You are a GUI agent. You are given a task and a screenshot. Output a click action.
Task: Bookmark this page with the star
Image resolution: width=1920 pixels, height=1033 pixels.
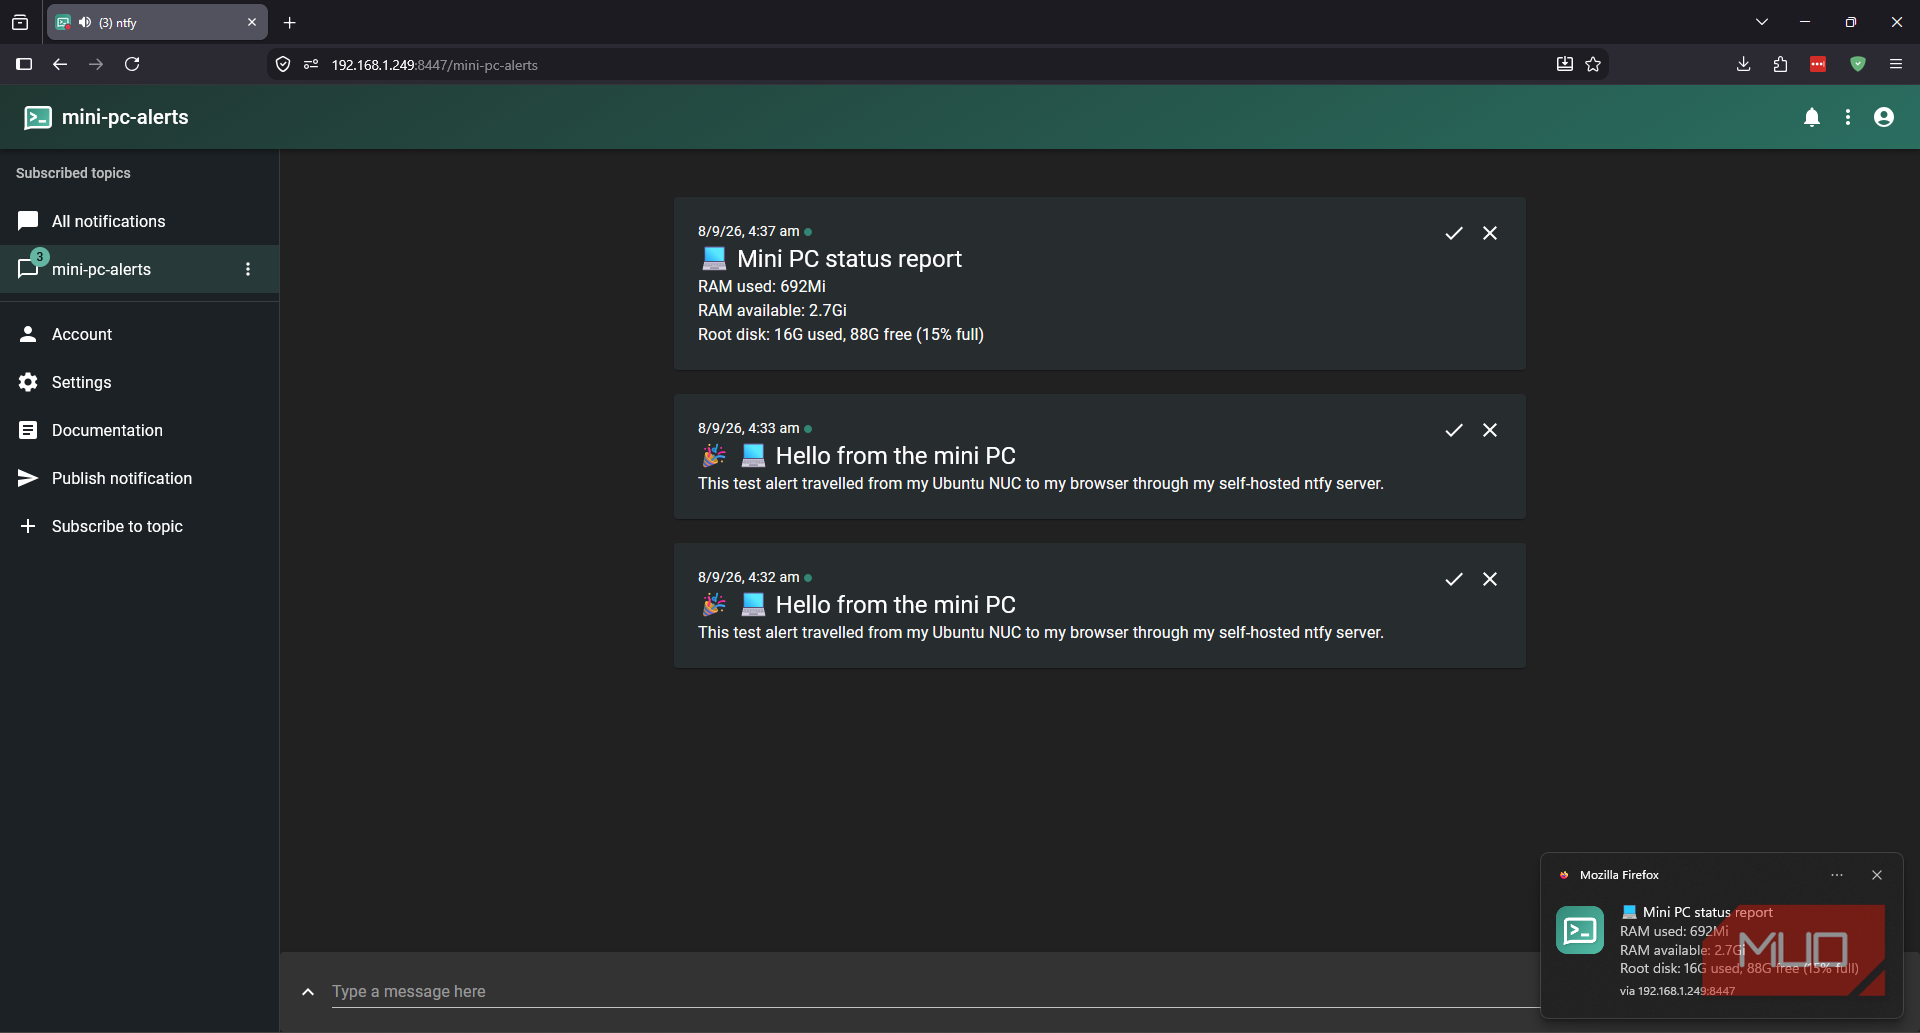click(1593, 64)
